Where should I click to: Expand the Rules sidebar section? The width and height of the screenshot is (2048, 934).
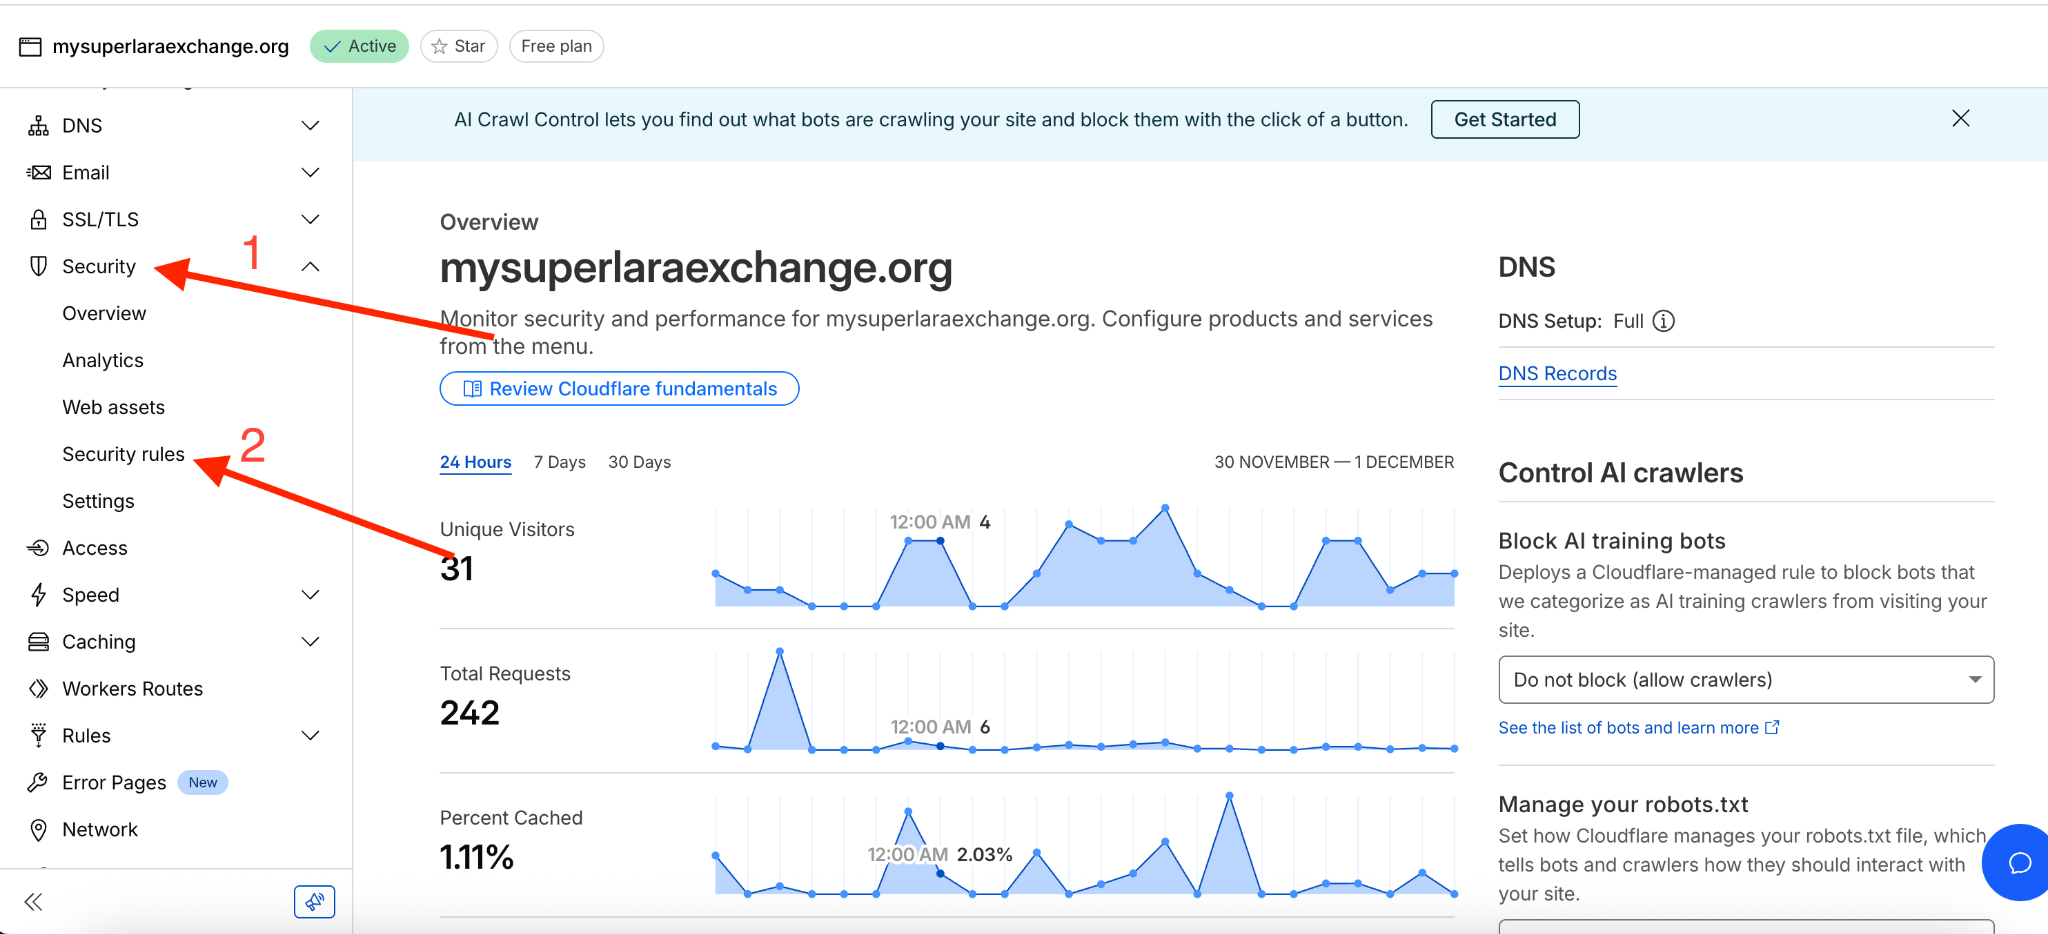pos(310,736)
